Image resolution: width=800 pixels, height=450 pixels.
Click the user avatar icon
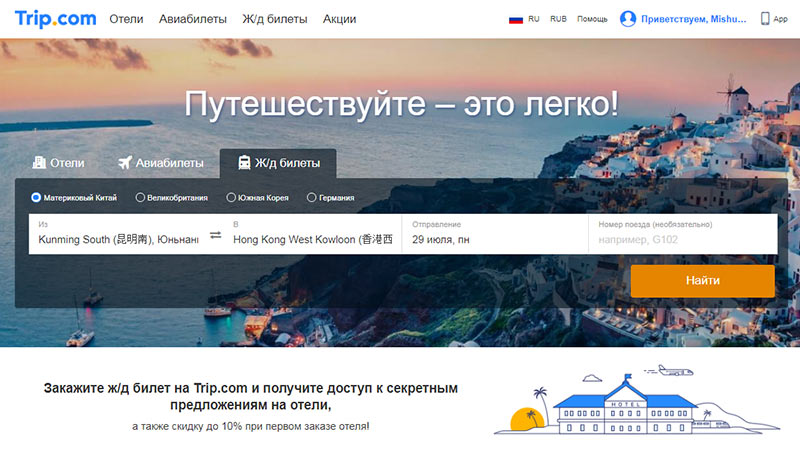tap(628, 19)
